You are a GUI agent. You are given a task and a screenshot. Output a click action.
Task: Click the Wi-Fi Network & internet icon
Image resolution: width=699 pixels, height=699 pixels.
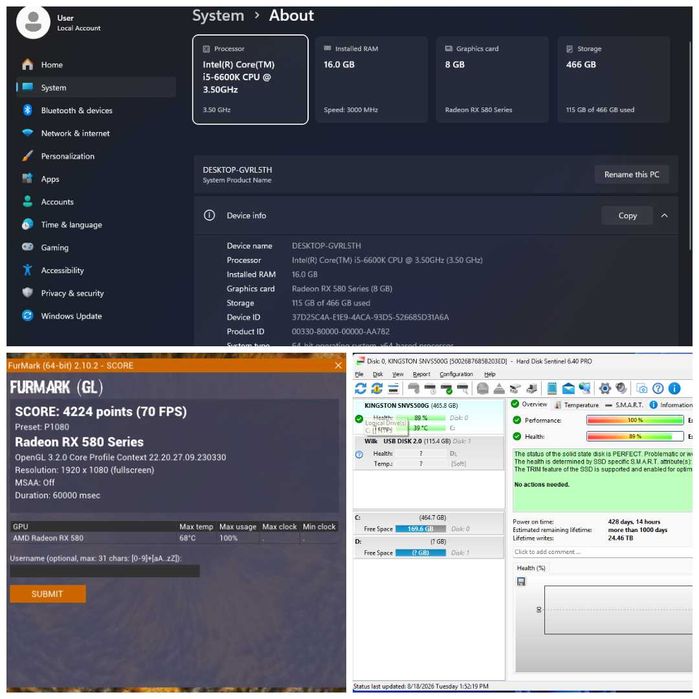click(x=28, y=133)
